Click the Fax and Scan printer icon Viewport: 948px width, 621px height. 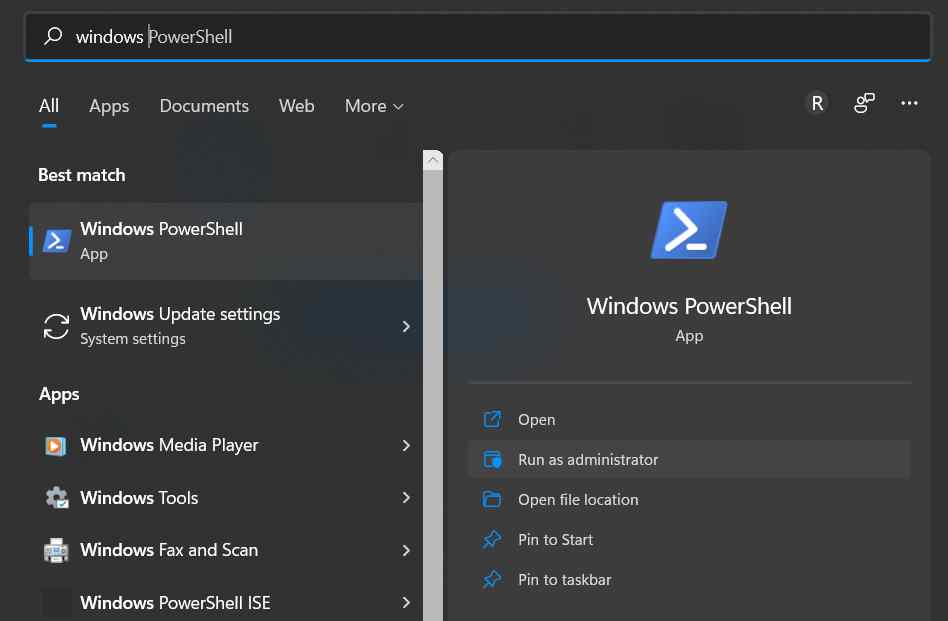[56, 550]
